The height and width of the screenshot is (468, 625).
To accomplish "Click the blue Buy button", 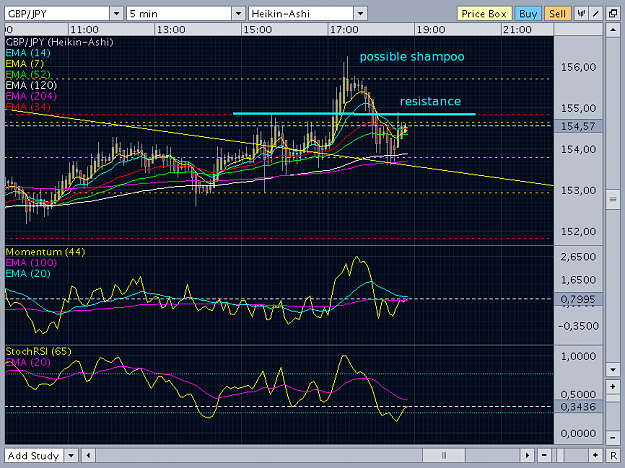I will [528, 14].
